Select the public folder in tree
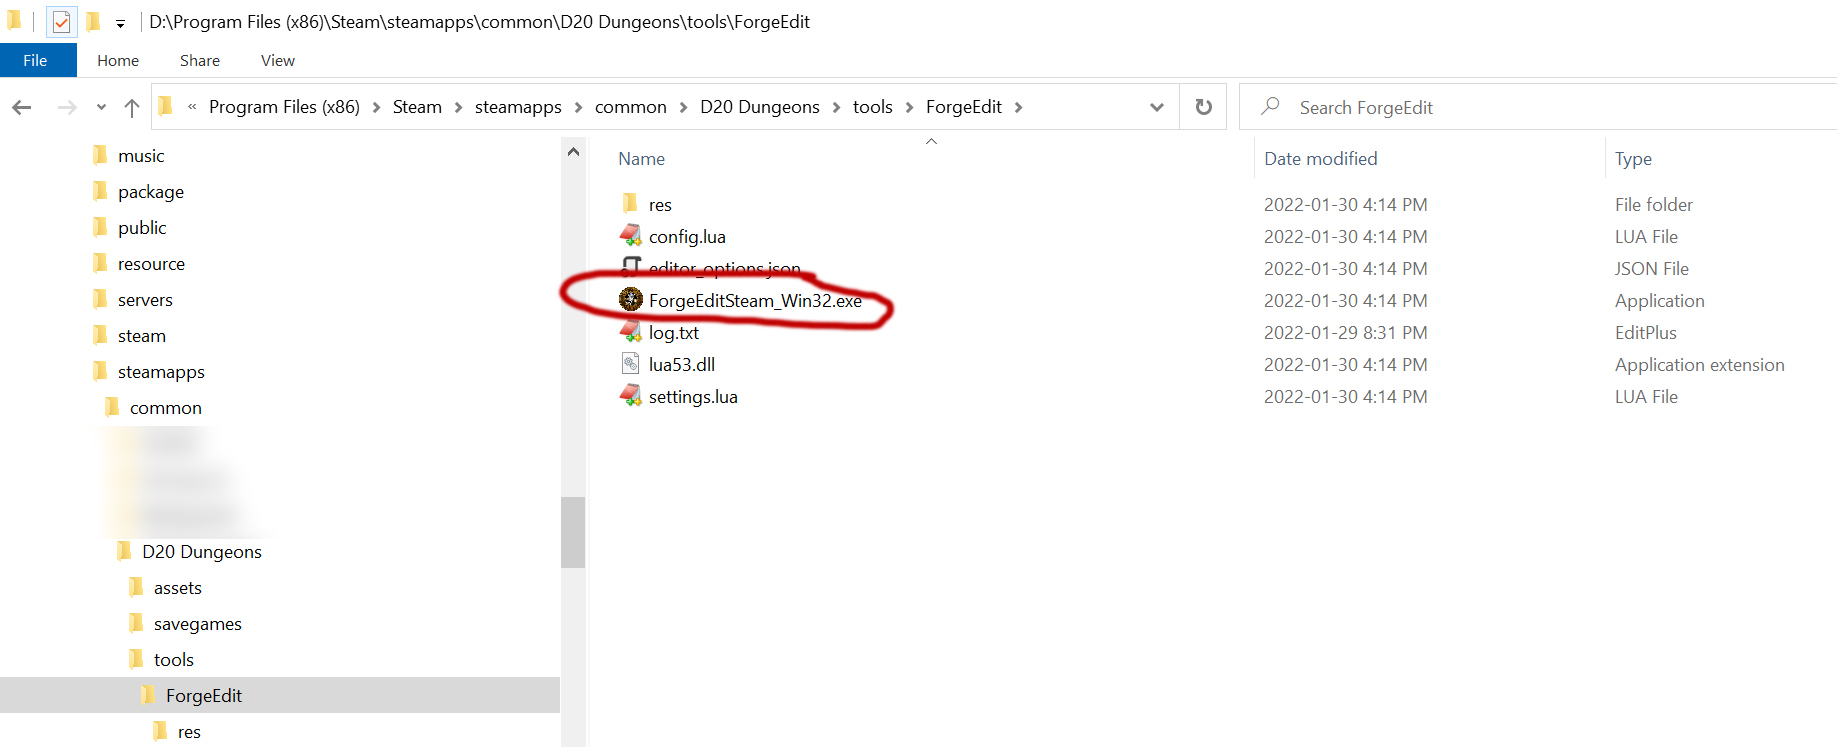The width and height of the screenshot is (1837, 747). click(142, 228)
